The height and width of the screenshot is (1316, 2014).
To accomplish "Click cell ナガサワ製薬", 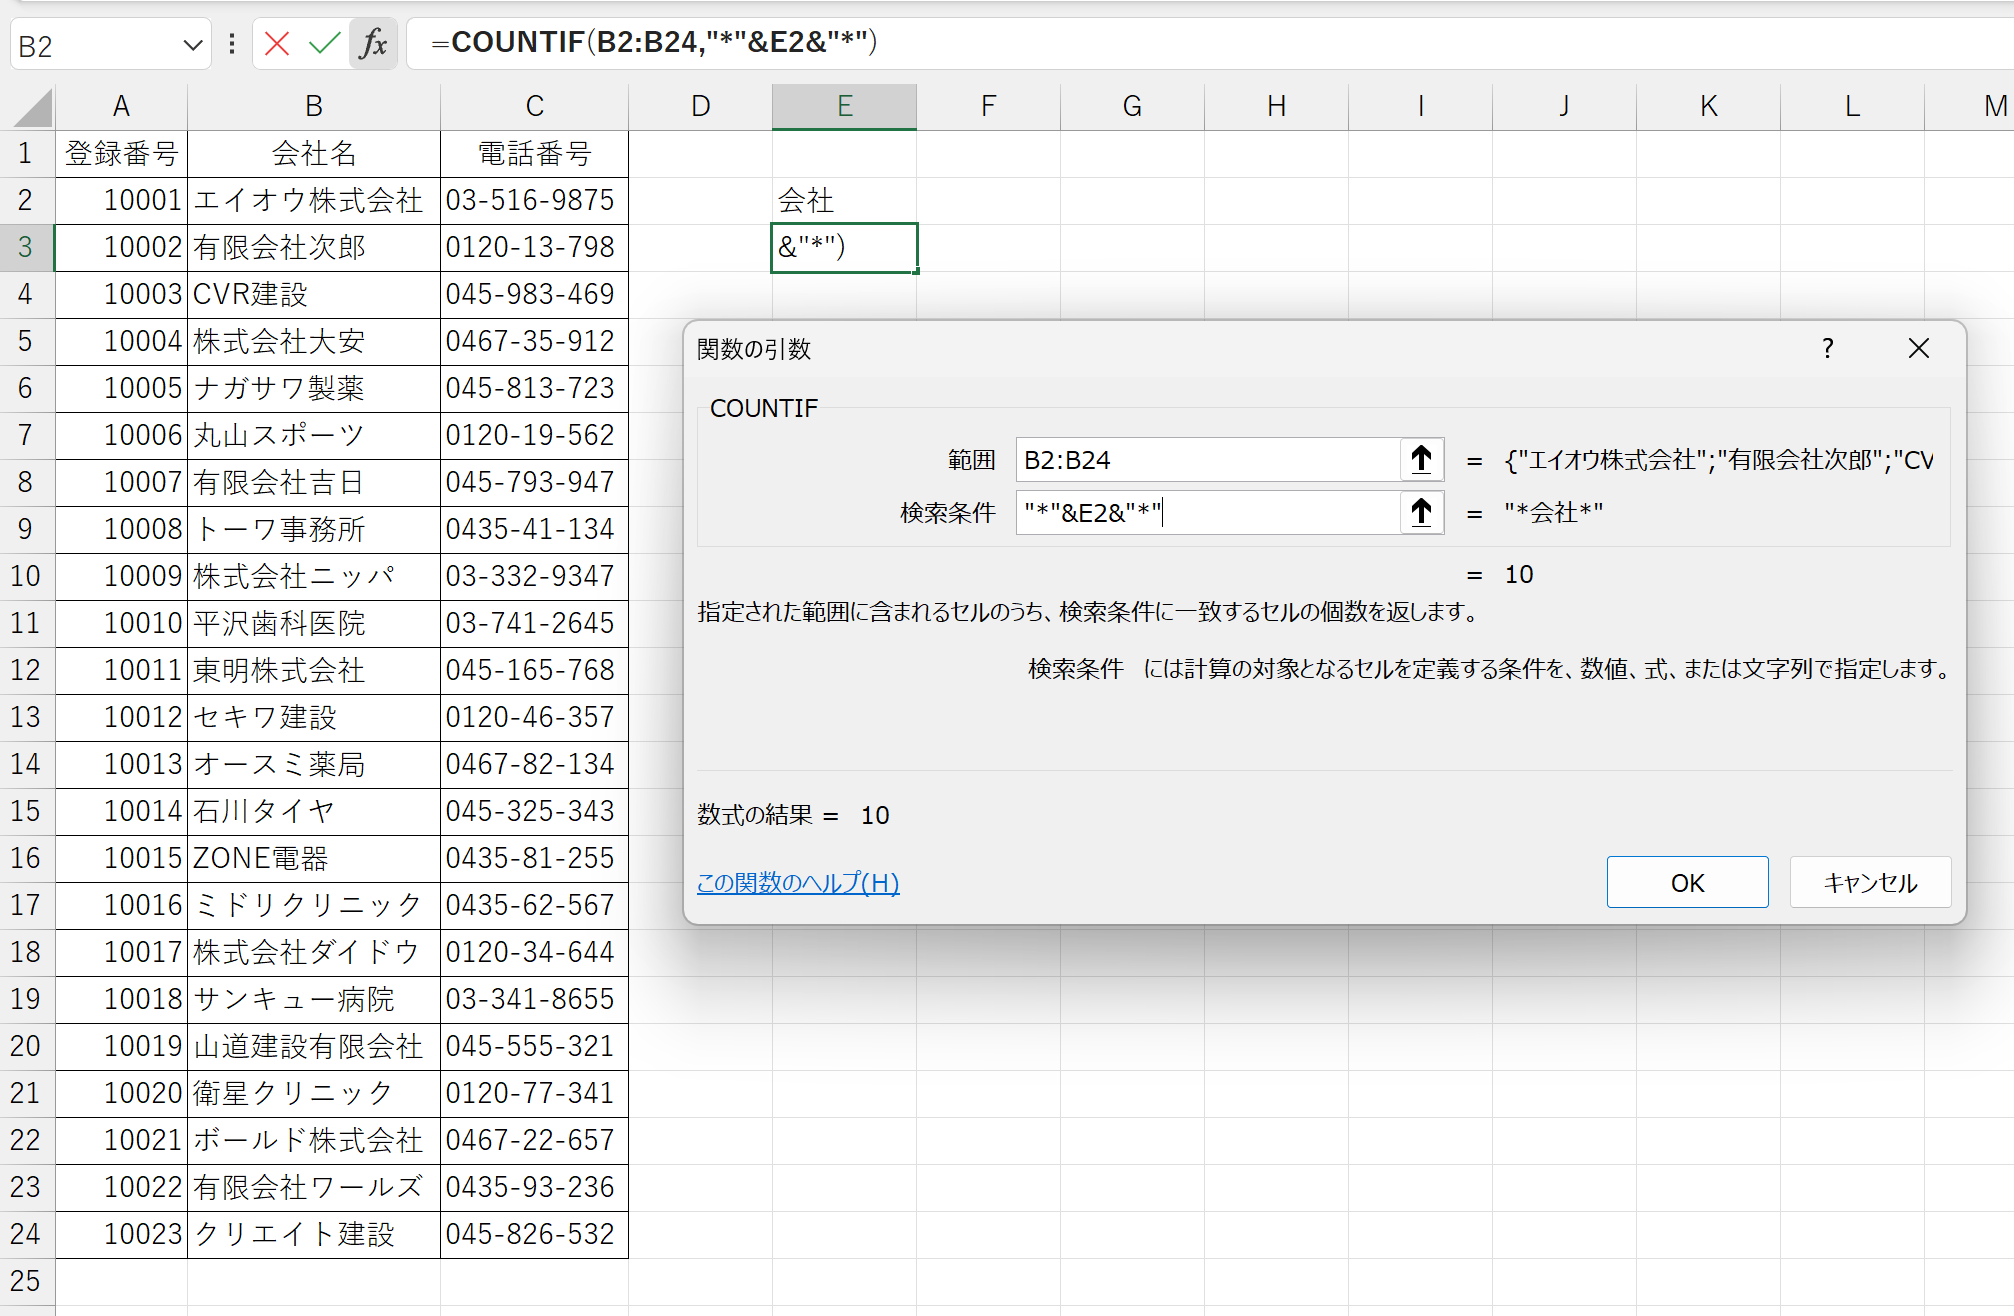I will (x=314, y=388).
